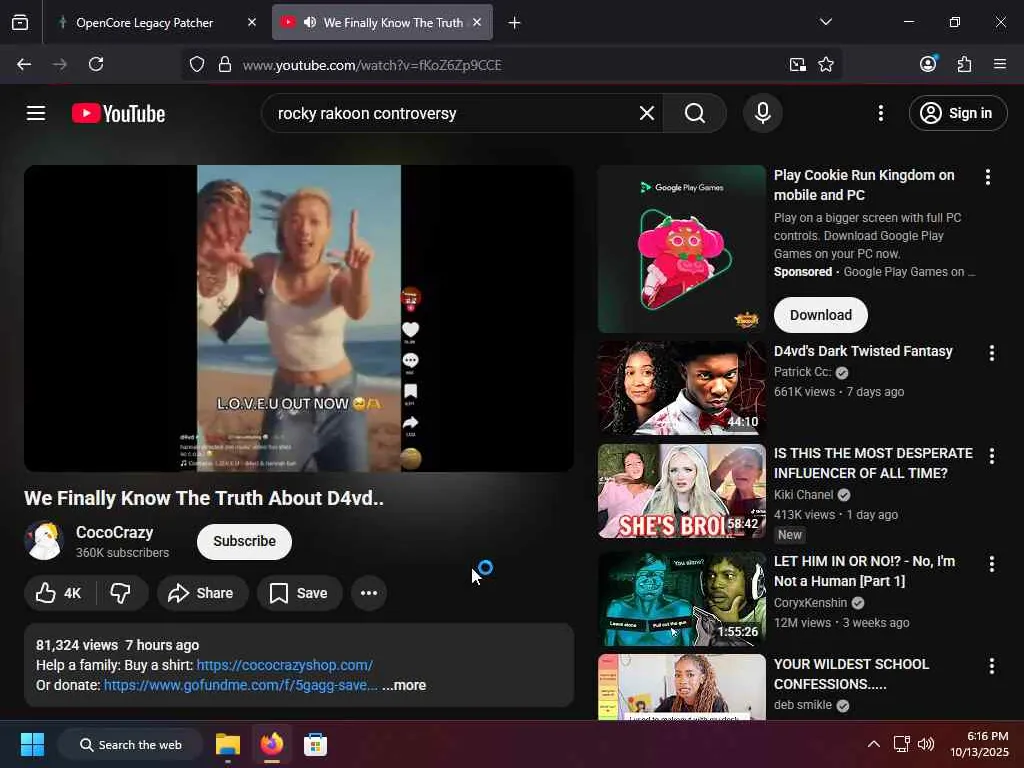The image size is (1024, 768).
Task: Open YouTube settings three-dot menu beside Sign in
Action: (x=880, y=113)
